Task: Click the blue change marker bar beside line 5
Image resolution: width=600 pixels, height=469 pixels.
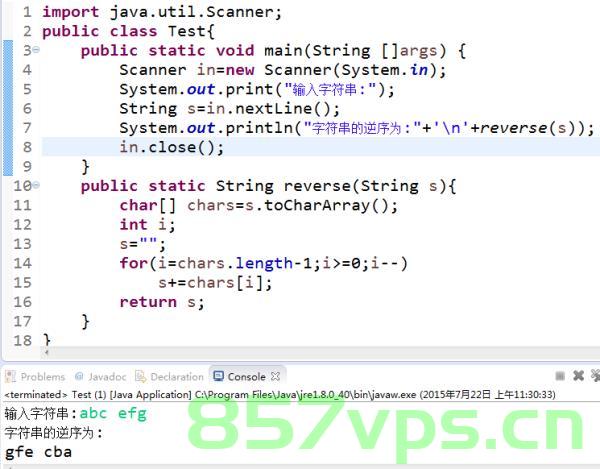Action: coord(8,90)
